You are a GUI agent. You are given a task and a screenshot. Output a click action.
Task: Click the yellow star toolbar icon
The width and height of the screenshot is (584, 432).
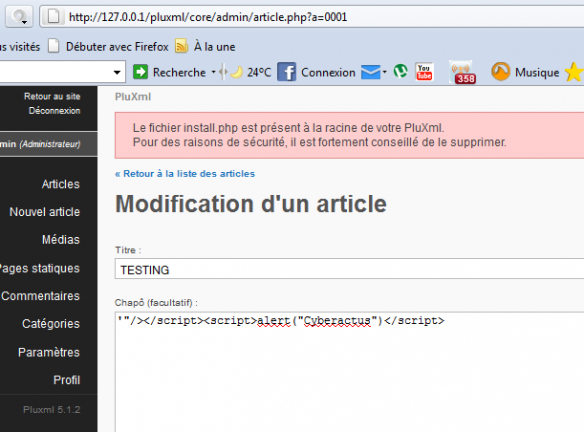point(574,72)
